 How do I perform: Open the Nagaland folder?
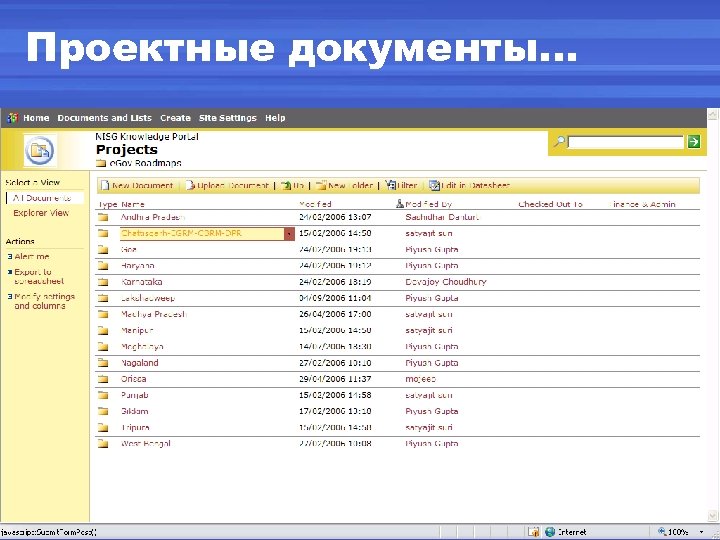coord(140,363)
